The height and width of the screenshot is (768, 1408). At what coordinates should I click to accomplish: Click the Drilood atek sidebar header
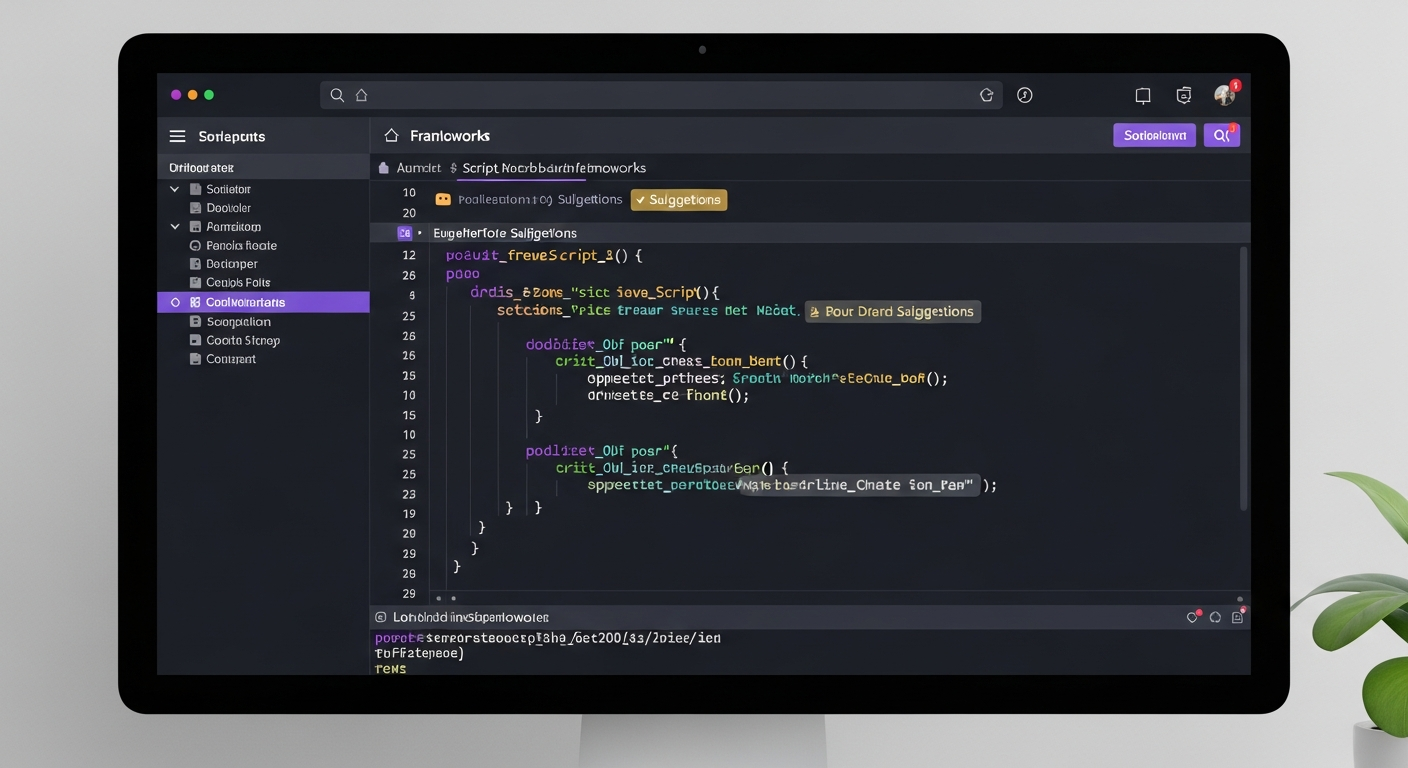(263, 167)
